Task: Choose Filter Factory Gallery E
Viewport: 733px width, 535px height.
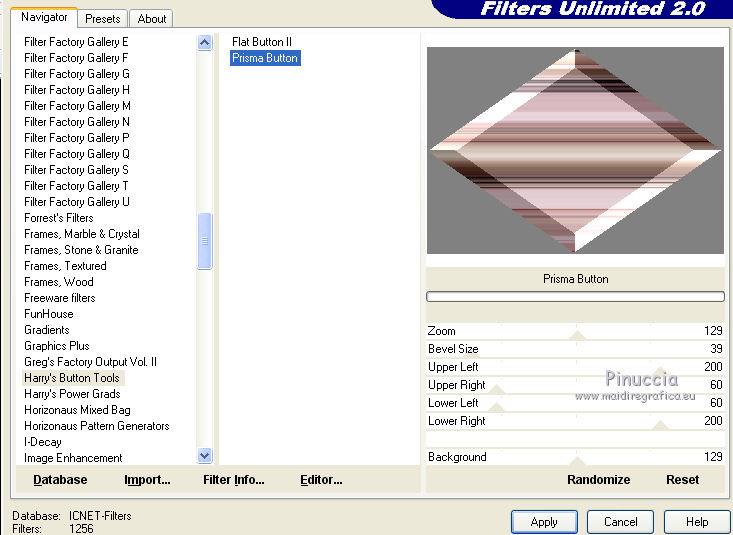Action: [x=76, y=42]
